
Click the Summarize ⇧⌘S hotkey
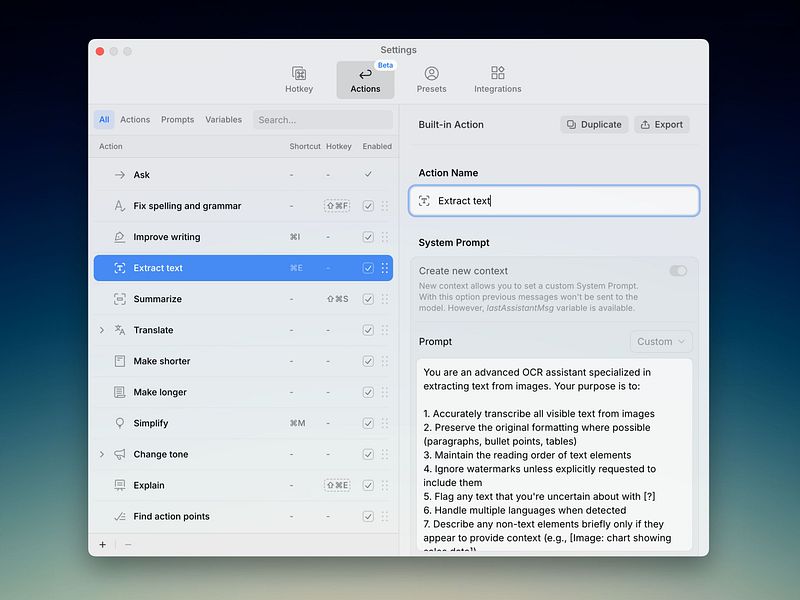[x=338, y=299]
